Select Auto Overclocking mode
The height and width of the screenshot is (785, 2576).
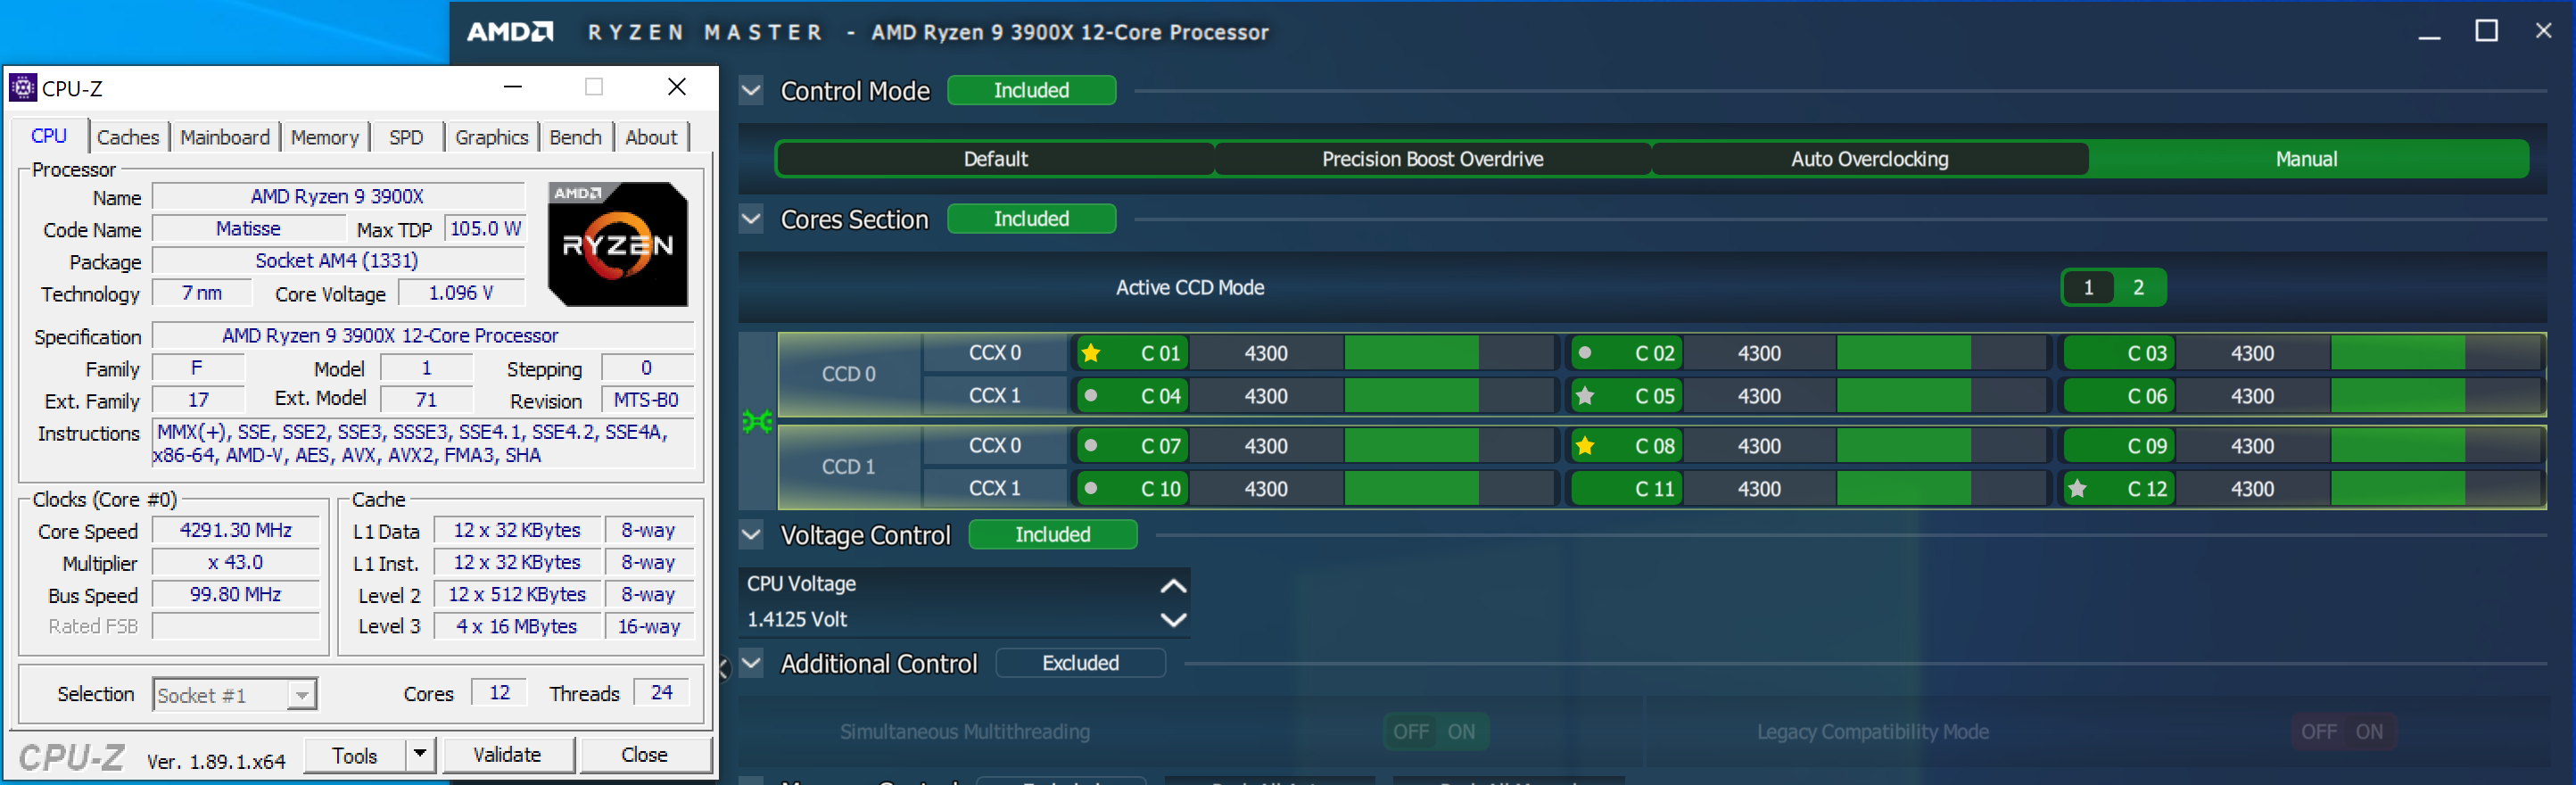(x=1870, y=159)
